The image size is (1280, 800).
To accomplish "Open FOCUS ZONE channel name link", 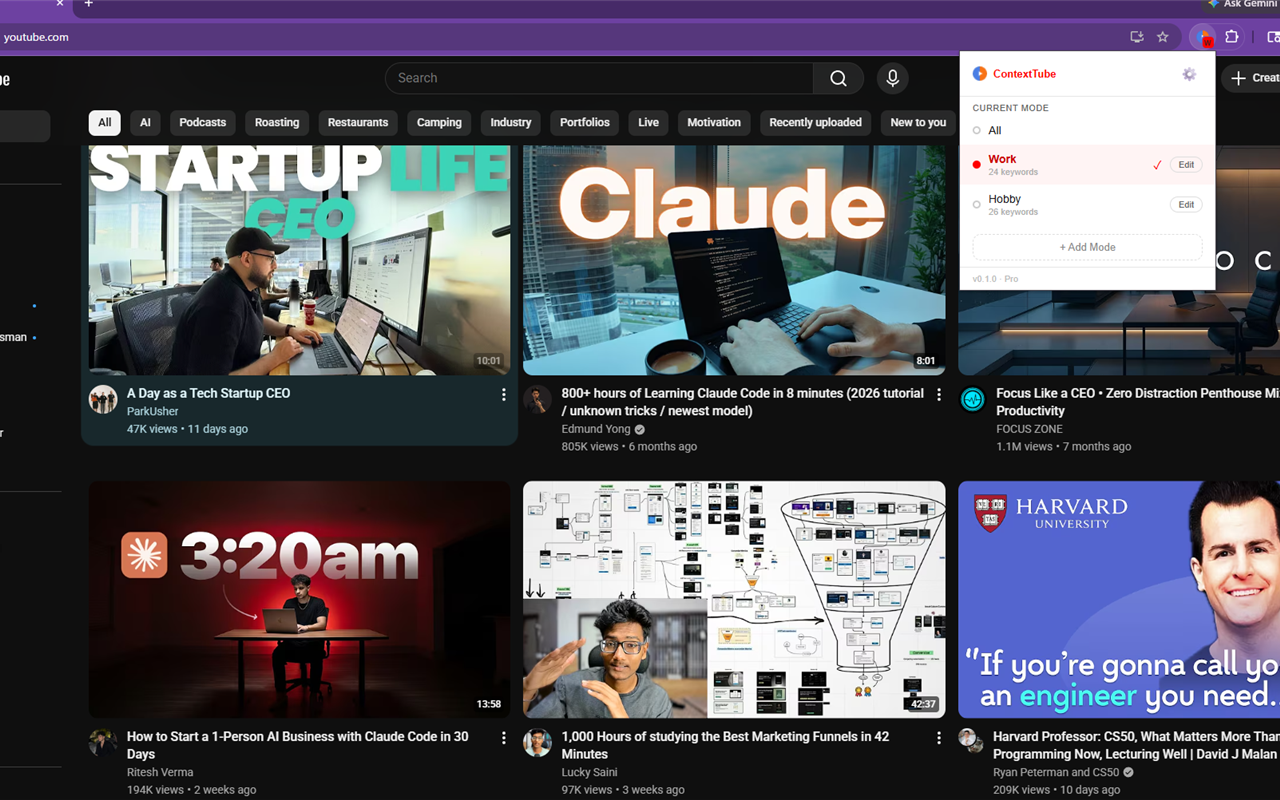I will (1029, 429).
